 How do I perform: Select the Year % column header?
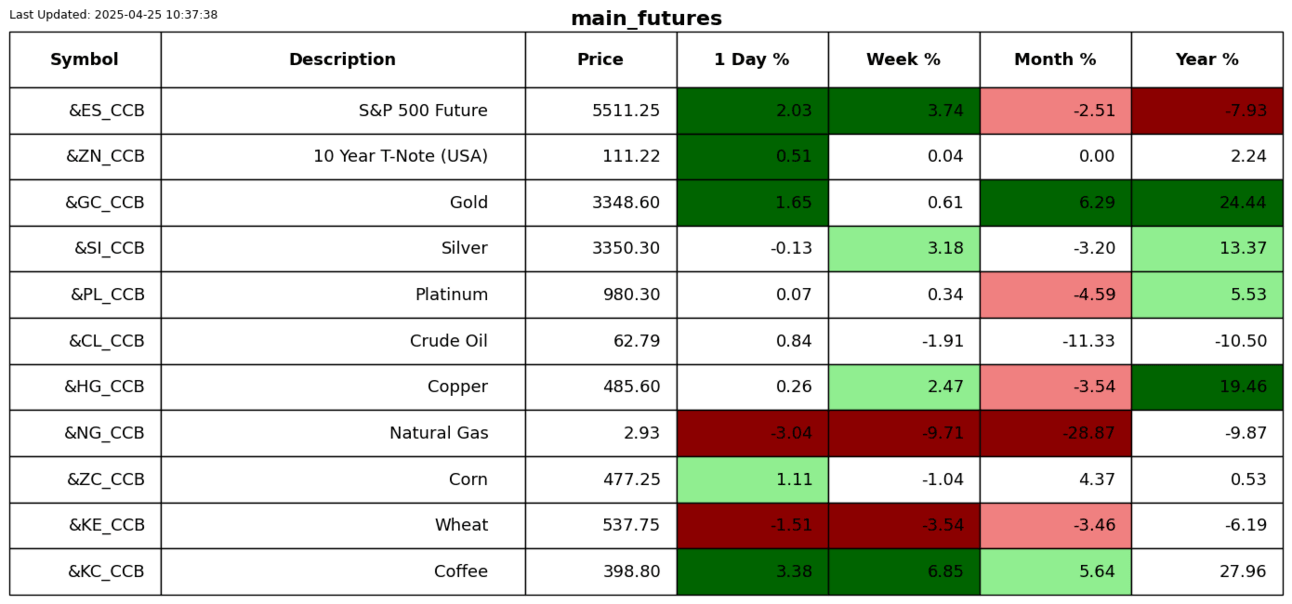click(x=1207, y=60)
